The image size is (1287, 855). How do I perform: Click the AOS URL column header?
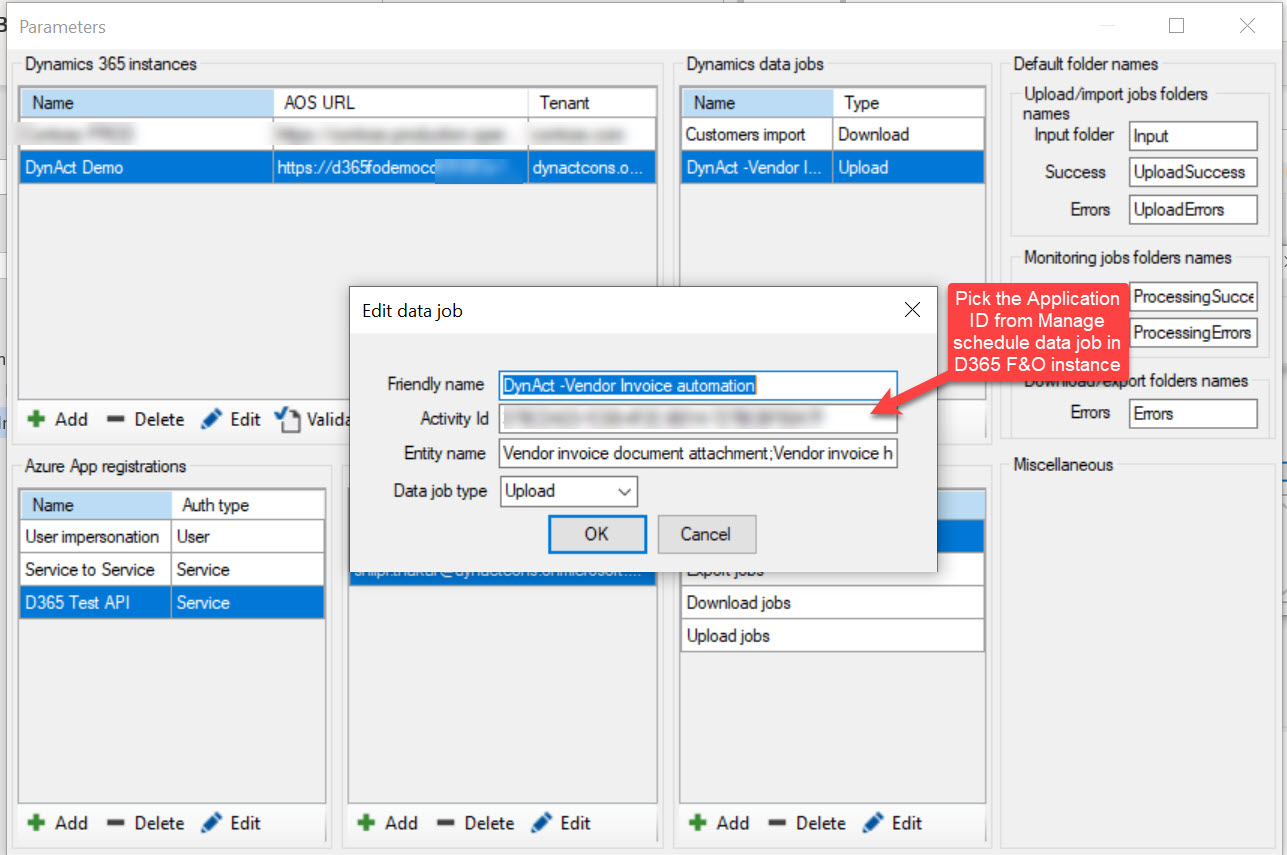(x=401, y=103)
